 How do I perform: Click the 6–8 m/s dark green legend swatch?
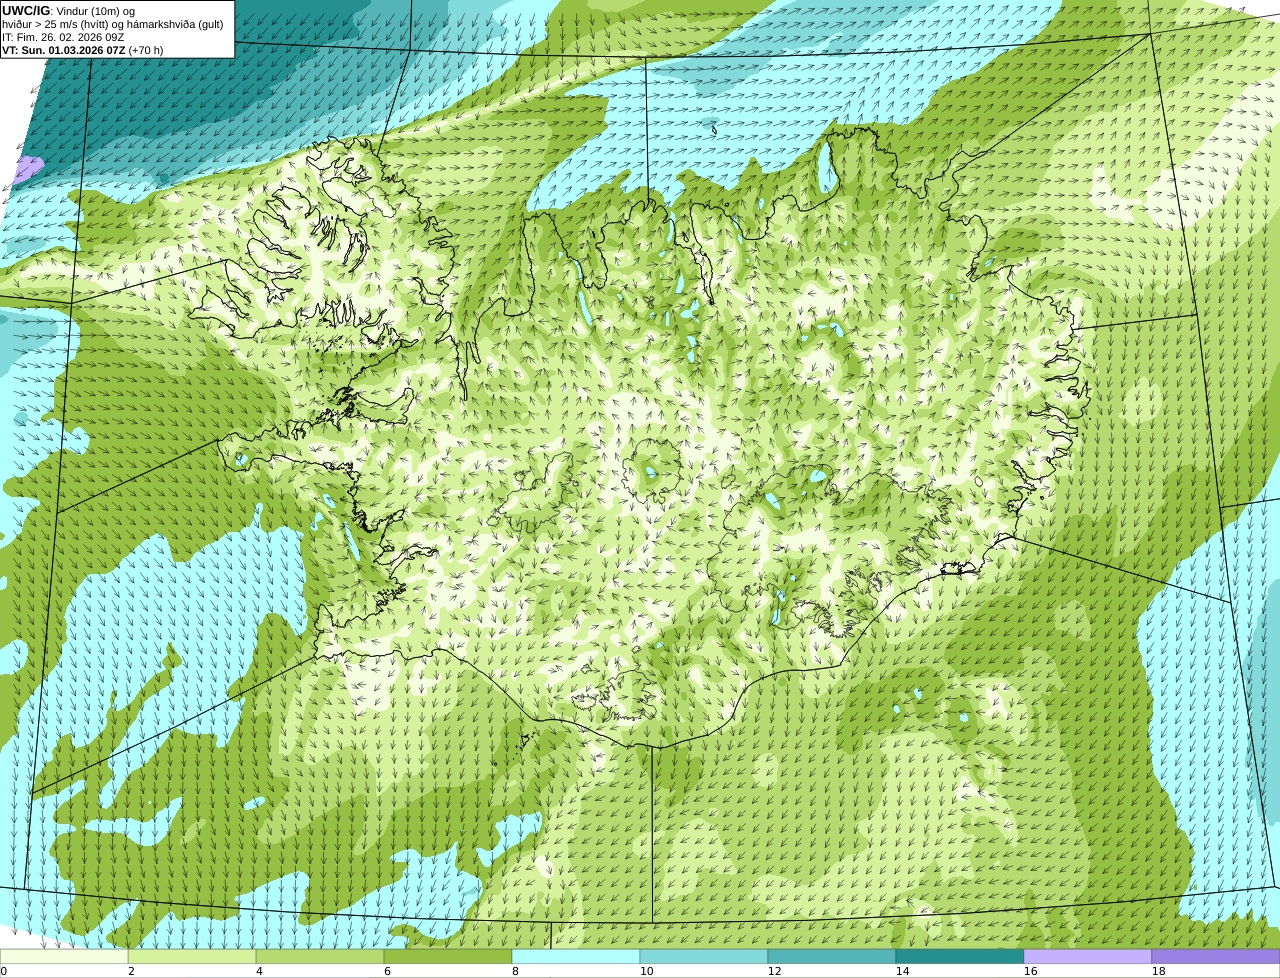[448, 956]
